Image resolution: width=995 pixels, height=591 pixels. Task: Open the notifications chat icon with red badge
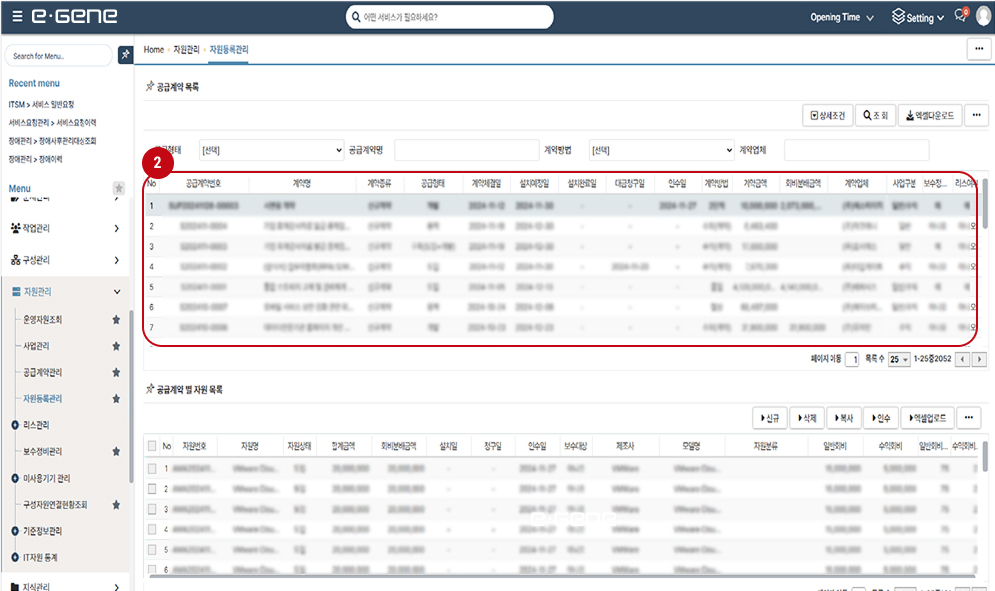[x=960, y=17]
